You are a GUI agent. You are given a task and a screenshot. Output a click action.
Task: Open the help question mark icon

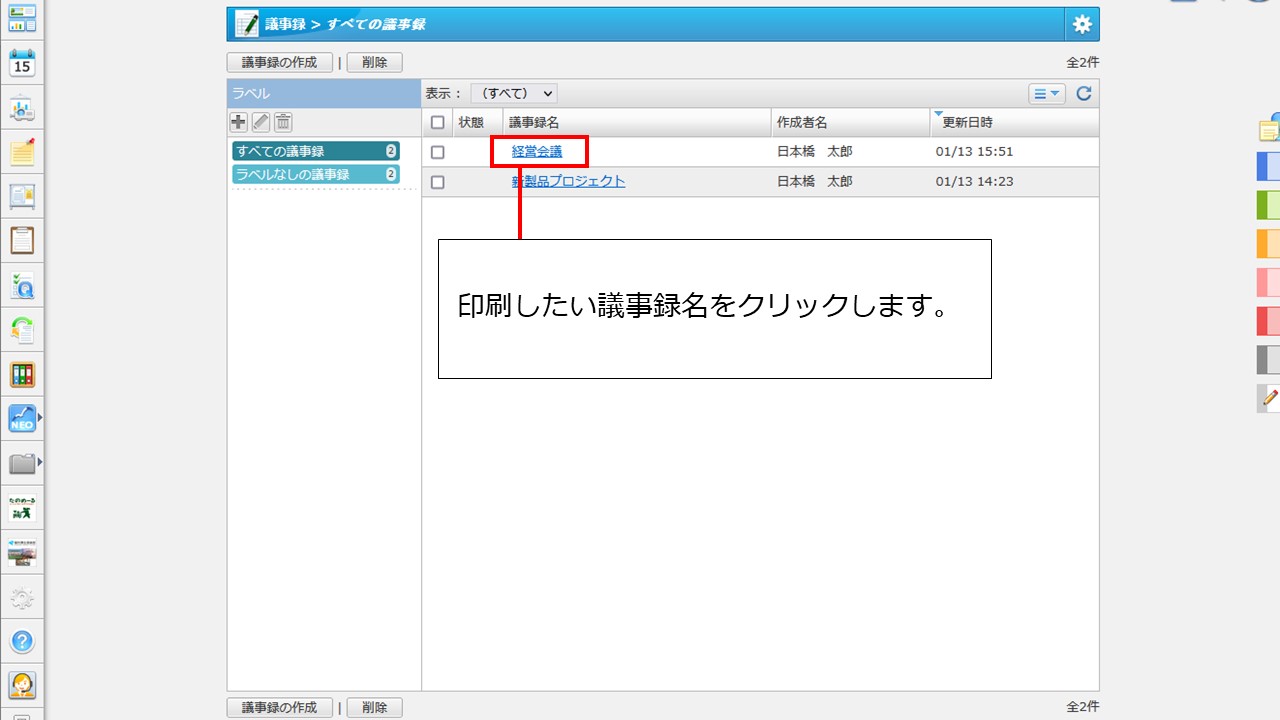(22, 641)
